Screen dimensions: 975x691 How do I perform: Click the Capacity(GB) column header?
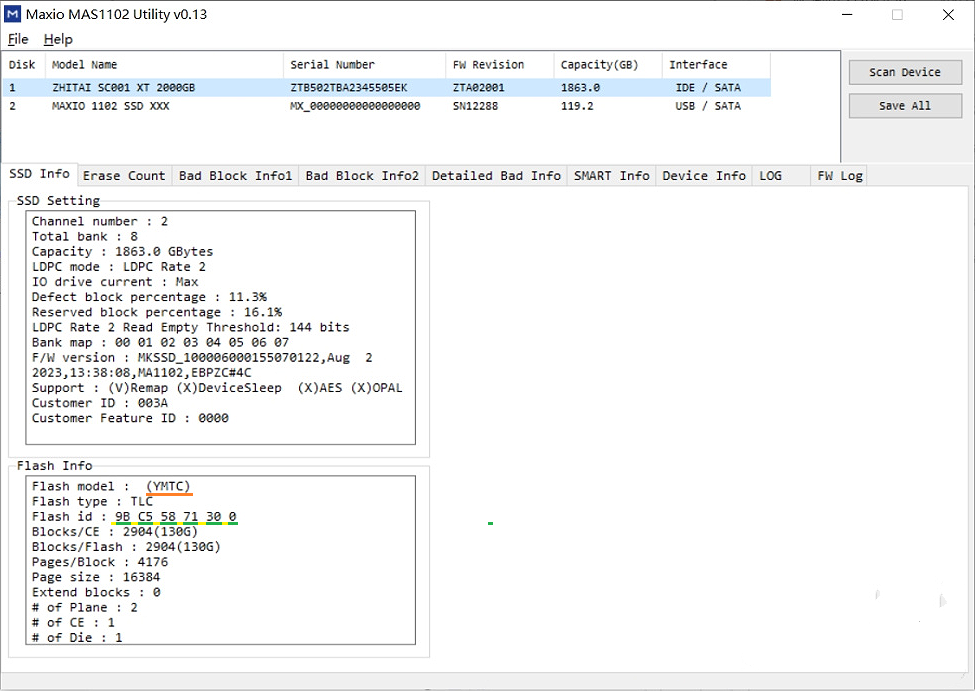[x=608, y=65]
